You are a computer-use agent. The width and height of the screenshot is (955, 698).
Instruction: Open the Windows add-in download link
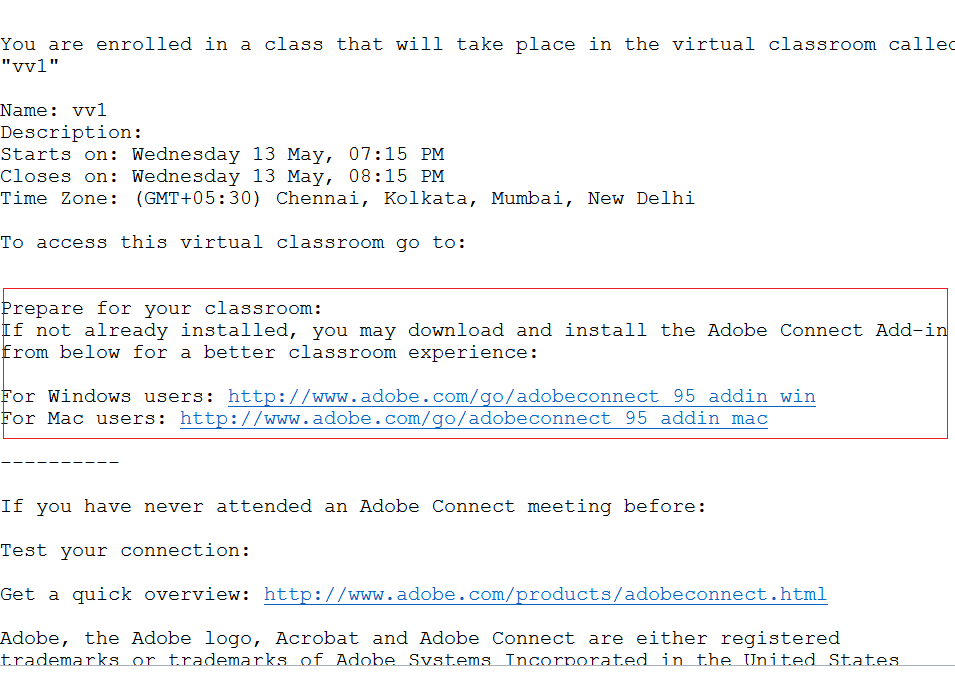(521, 396)
